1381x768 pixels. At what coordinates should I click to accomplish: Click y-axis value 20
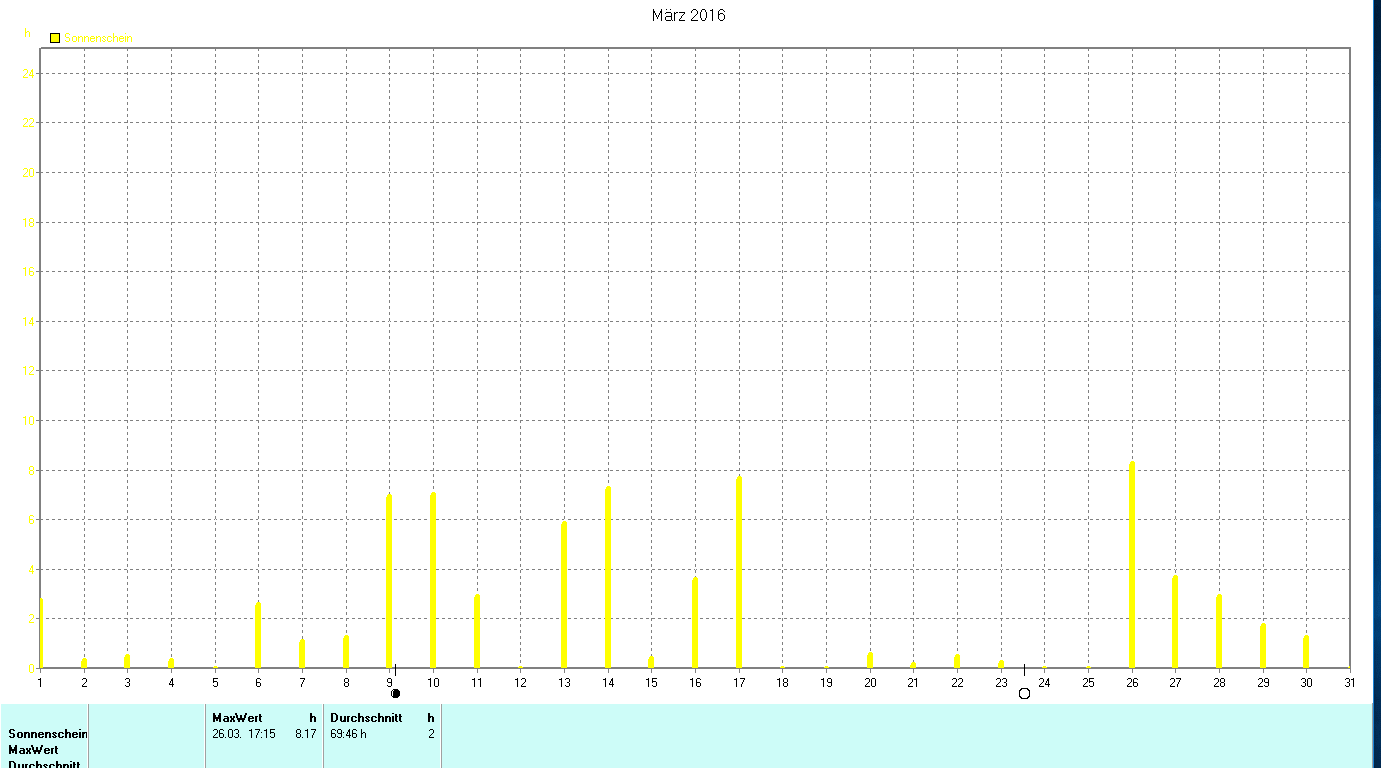click(30, 172)
